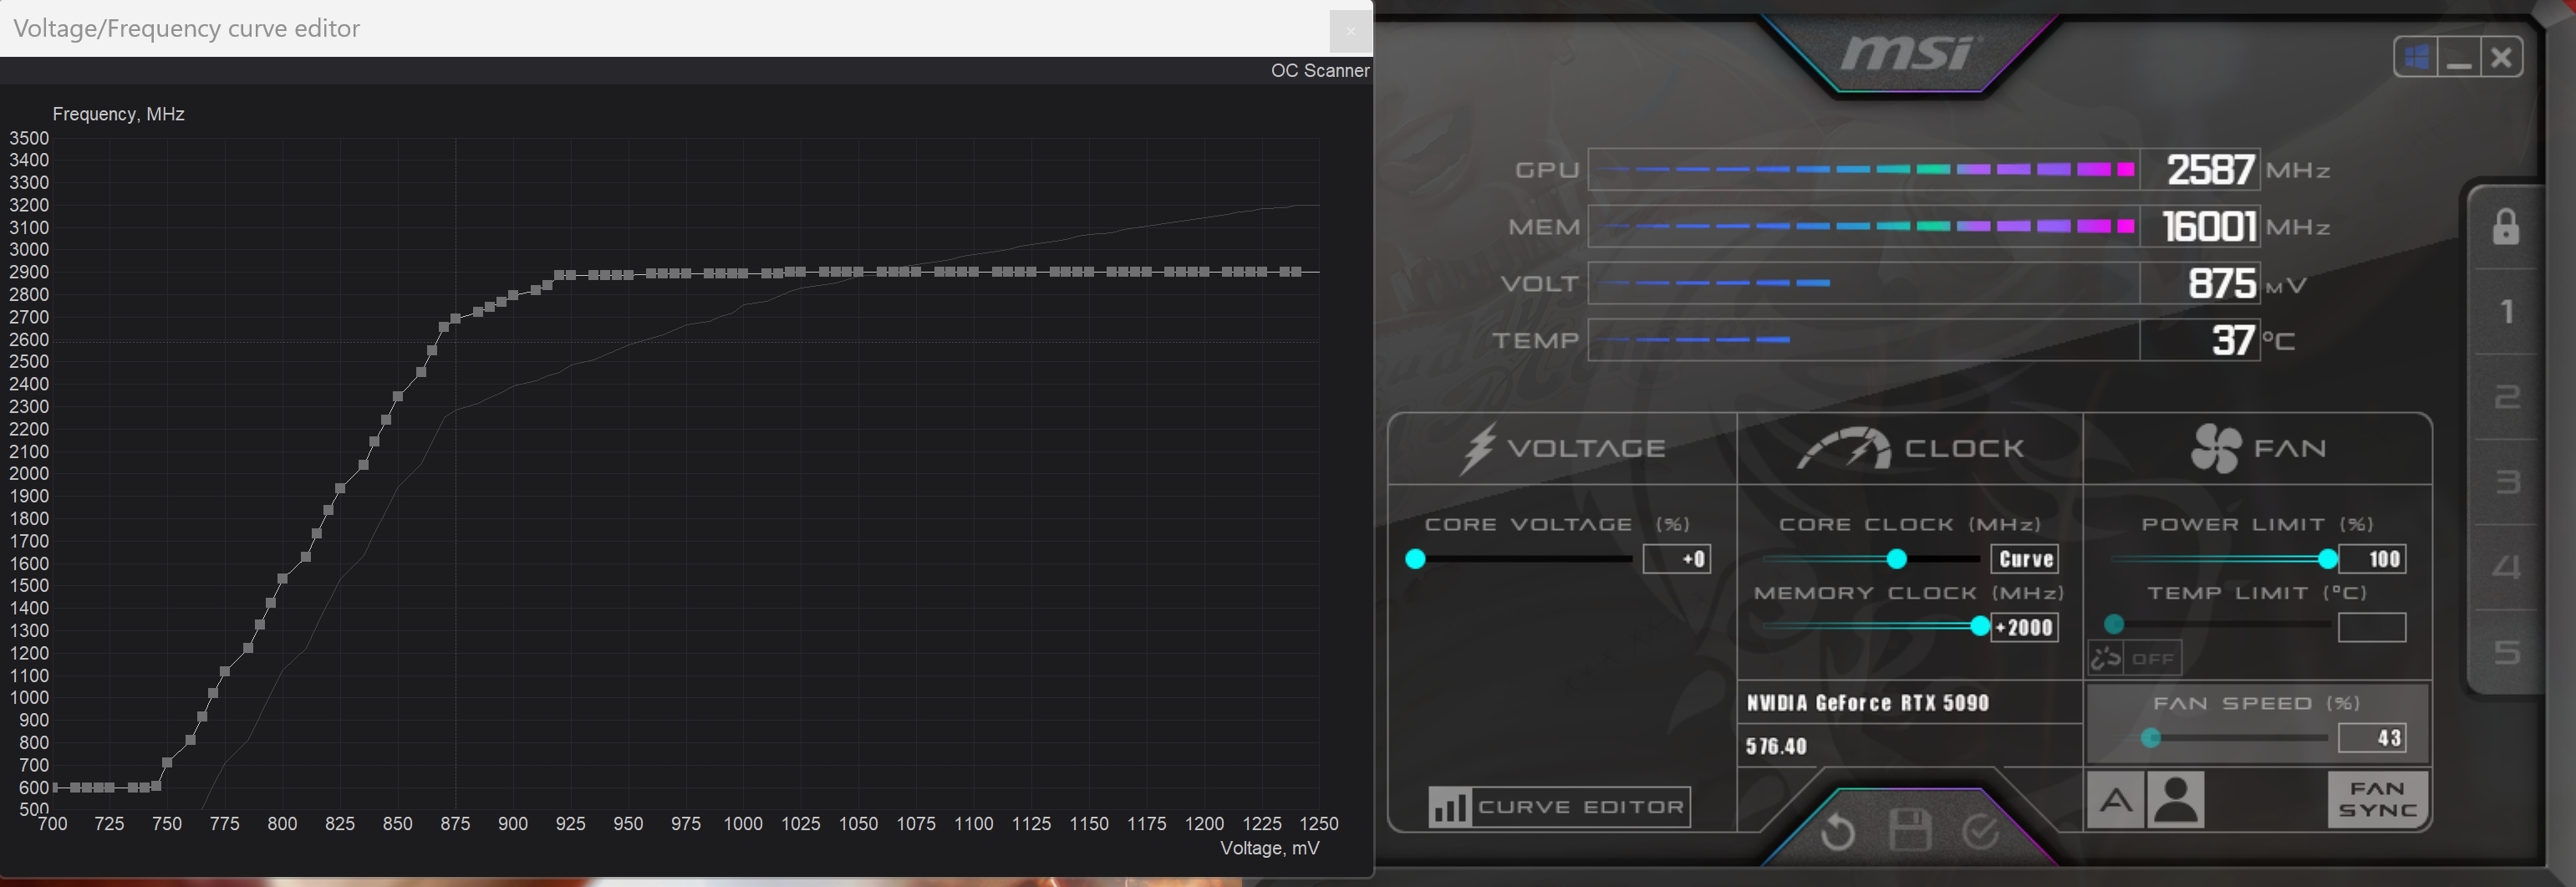Image resolution: width=2576 pixels, height=887 pixels.
Task: Click the OC Scanner link in curve editor
Action: (x=1320, y=71)
